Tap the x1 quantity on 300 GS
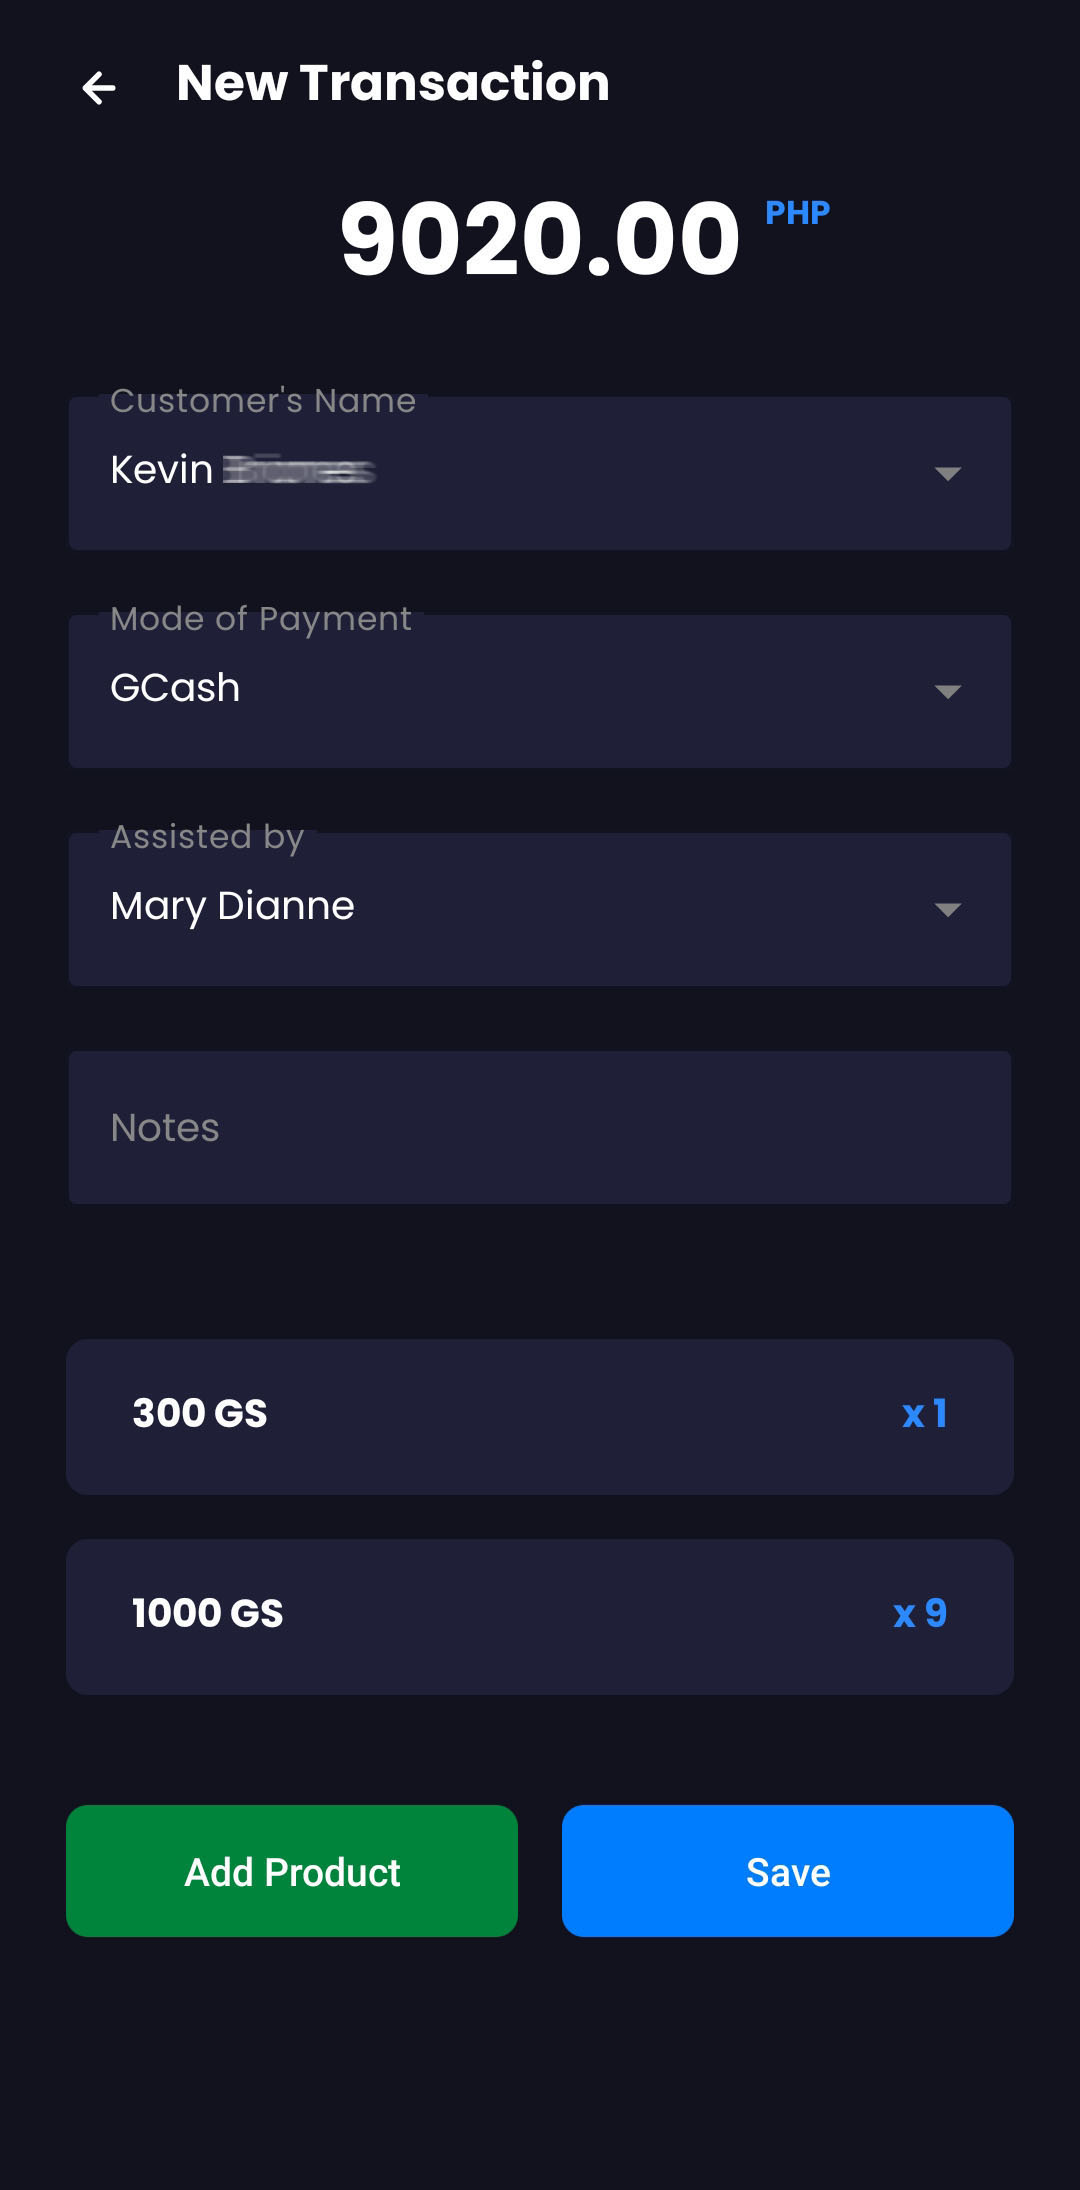 [x=924, y=1413]
